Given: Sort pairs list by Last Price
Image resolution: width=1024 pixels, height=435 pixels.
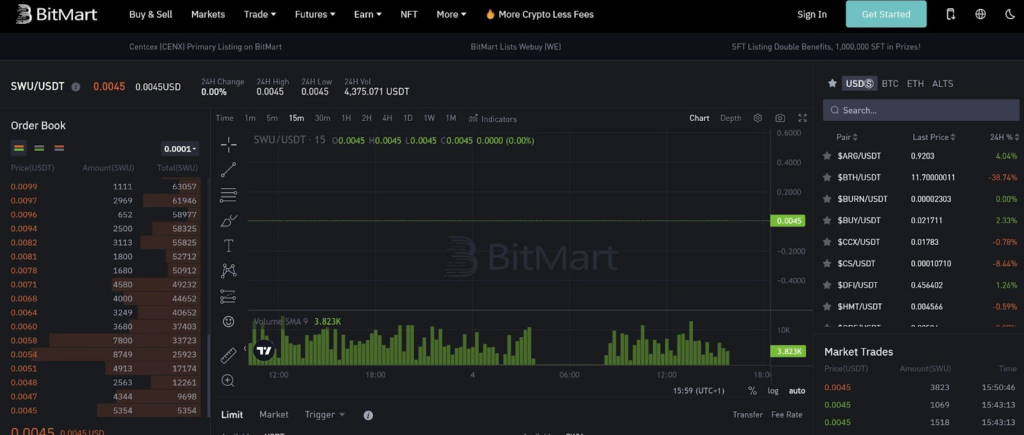Looking at the screenshot, I should point(934,137).
